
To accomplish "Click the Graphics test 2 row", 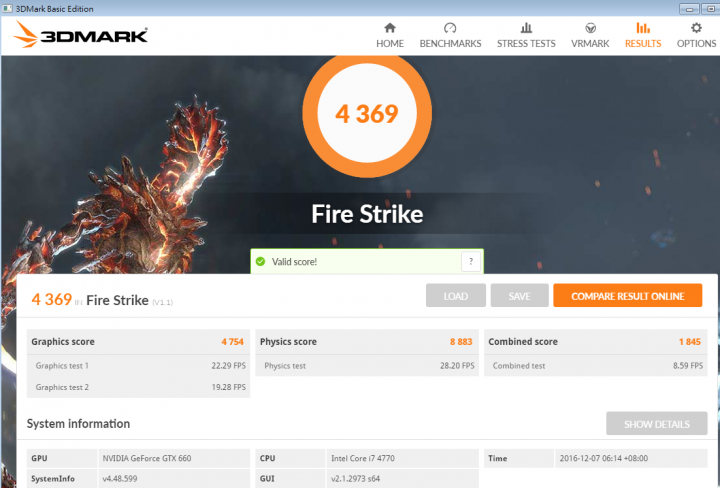I will (x=138, y=387).
